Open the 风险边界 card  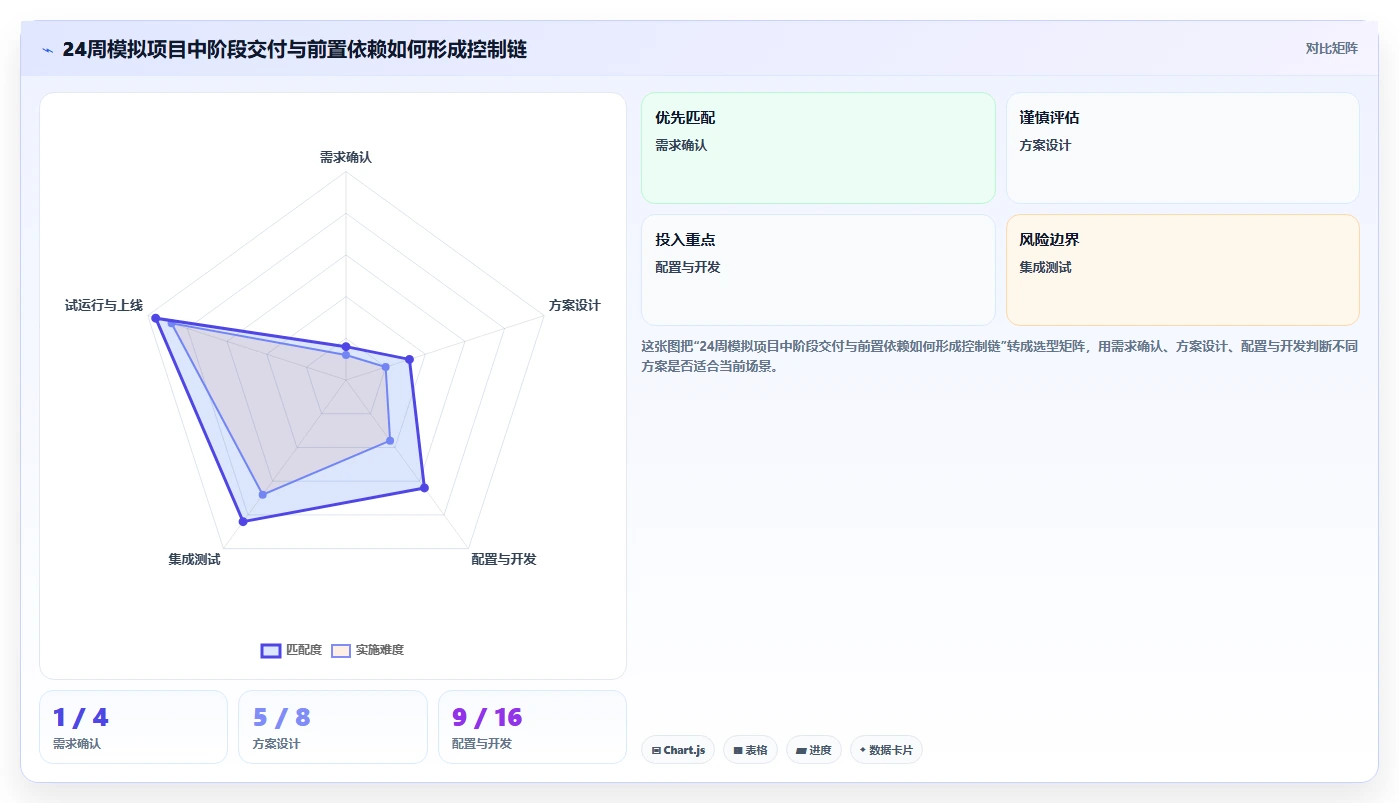1182,270
